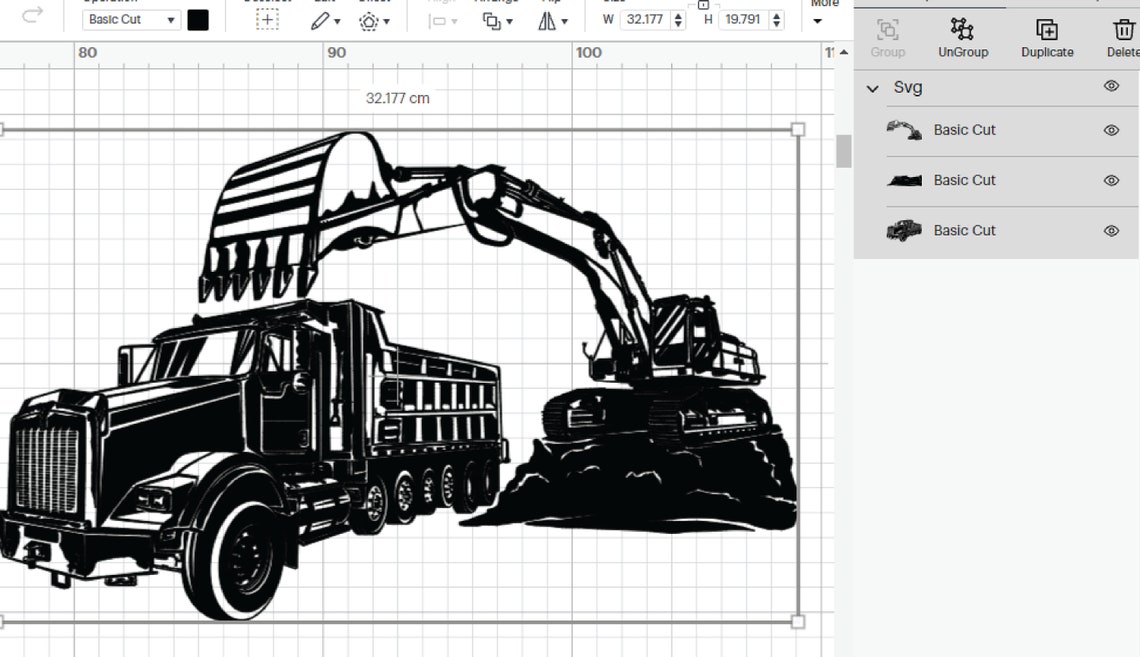1140x657 pixels.
Task: Toggle visibility of the dirt pile layer
Action: (1111, 180)
